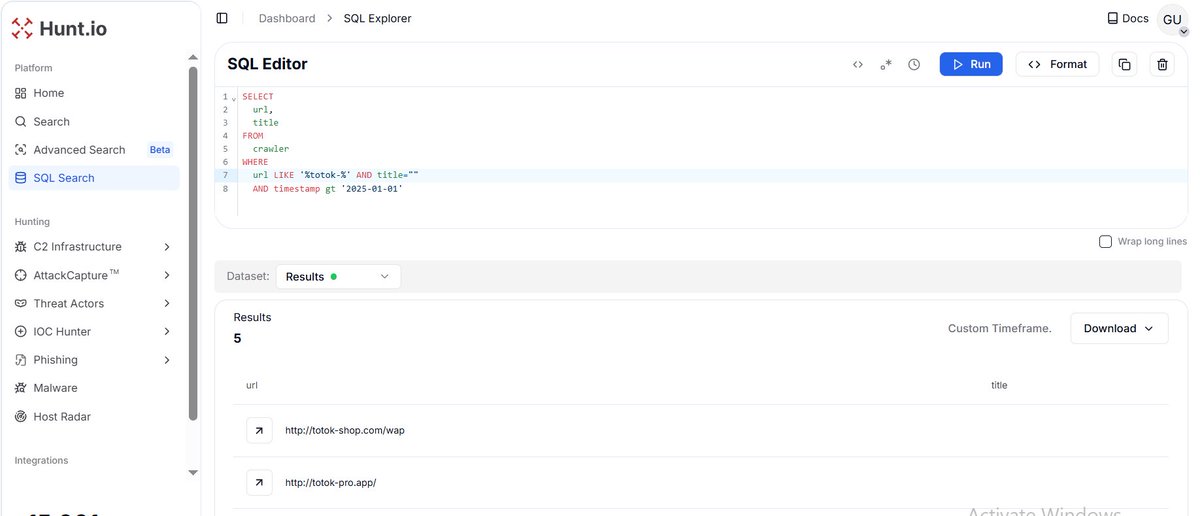Open Search in sidebar
Screen dimensions: 1200x516
96,121
